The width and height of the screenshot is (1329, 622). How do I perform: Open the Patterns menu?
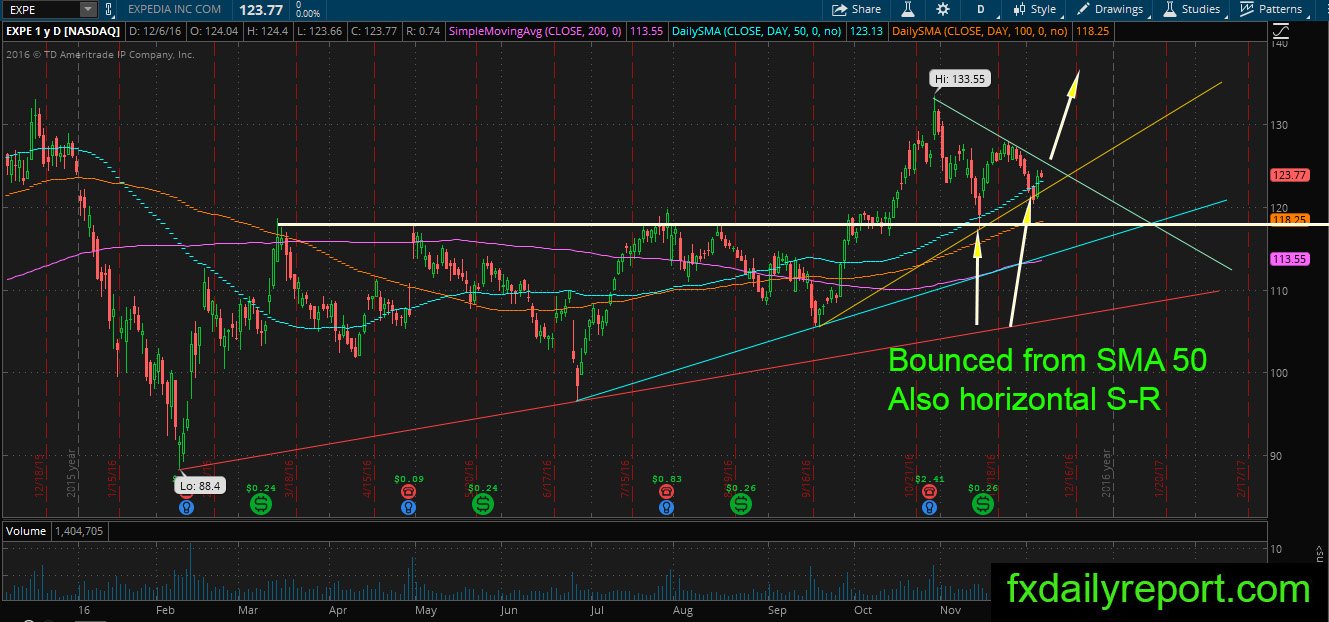[1271, 9]
